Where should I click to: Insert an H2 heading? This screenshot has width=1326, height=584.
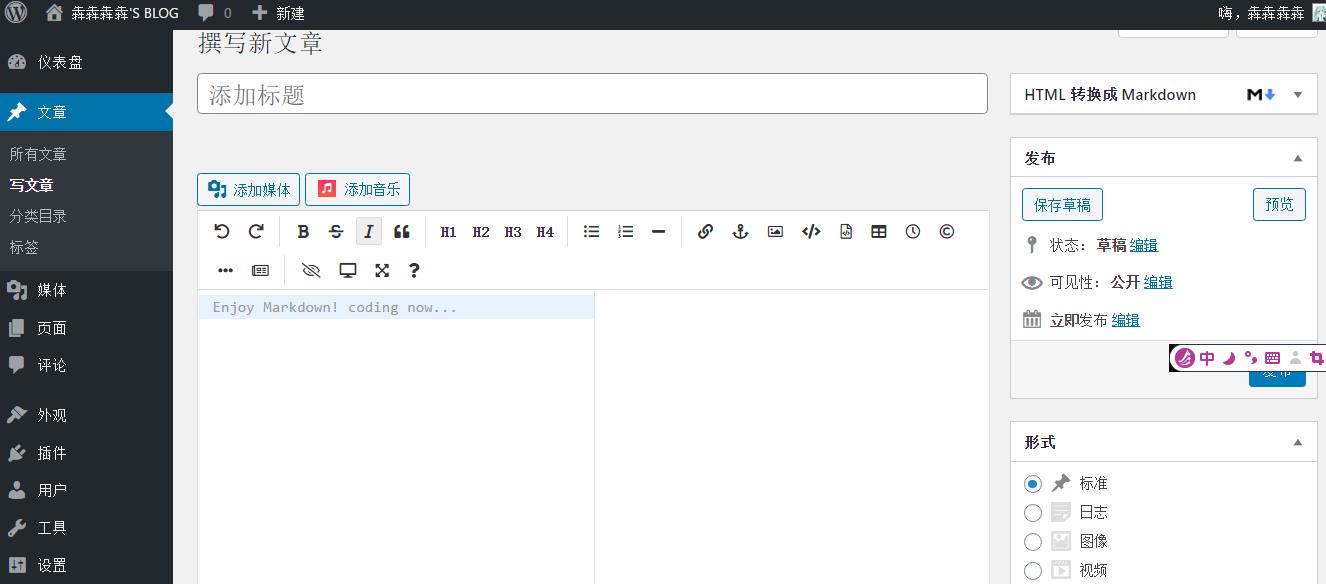[x=481, y=231]
